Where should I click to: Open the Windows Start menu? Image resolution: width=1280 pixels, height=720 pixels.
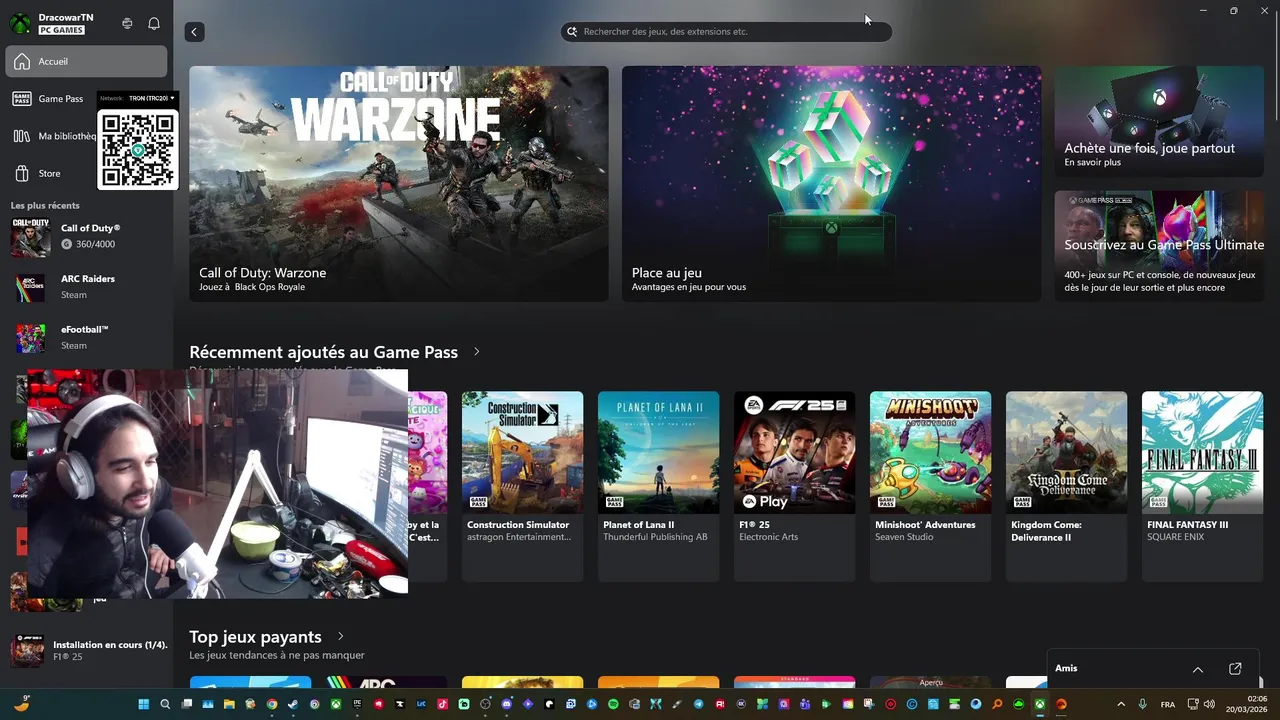(x=144, y=704)
